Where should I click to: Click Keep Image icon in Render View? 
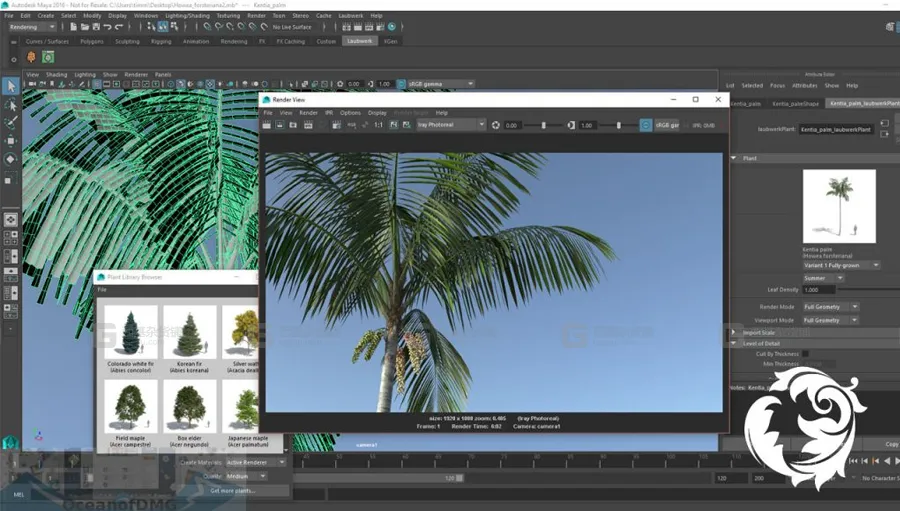click(x=394, y=125)
